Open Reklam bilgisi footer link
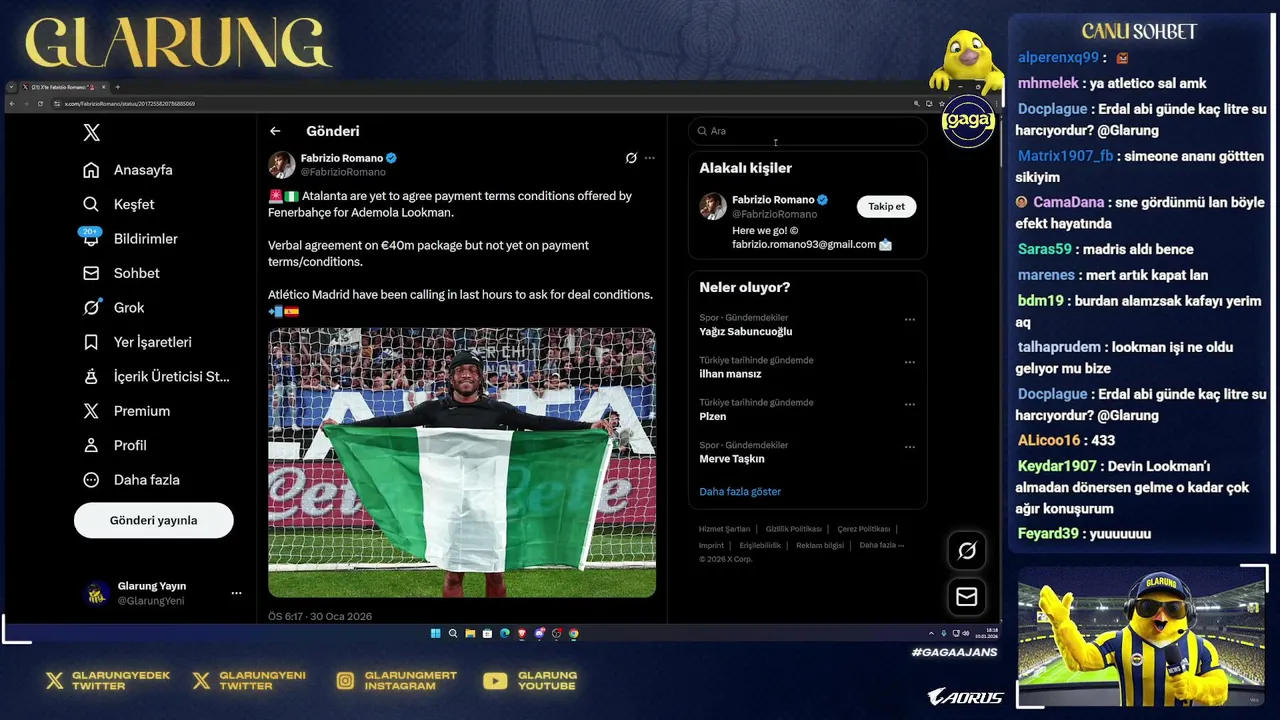Screen dimensions: 1280x720 [x=820, y=546]
